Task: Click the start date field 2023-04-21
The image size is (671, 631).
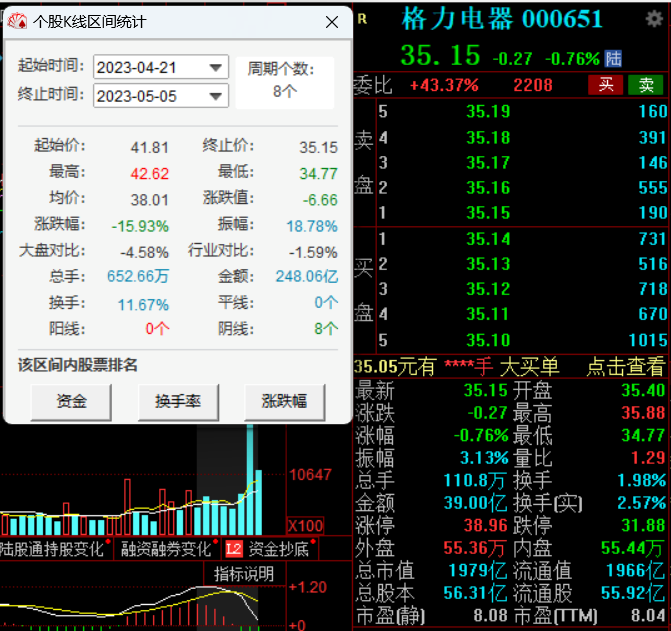Action: click(160, 67)
